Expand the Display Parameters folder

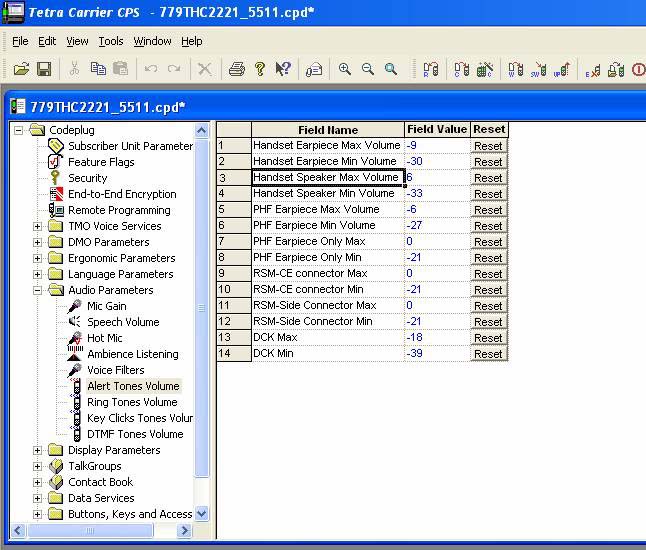38,450
